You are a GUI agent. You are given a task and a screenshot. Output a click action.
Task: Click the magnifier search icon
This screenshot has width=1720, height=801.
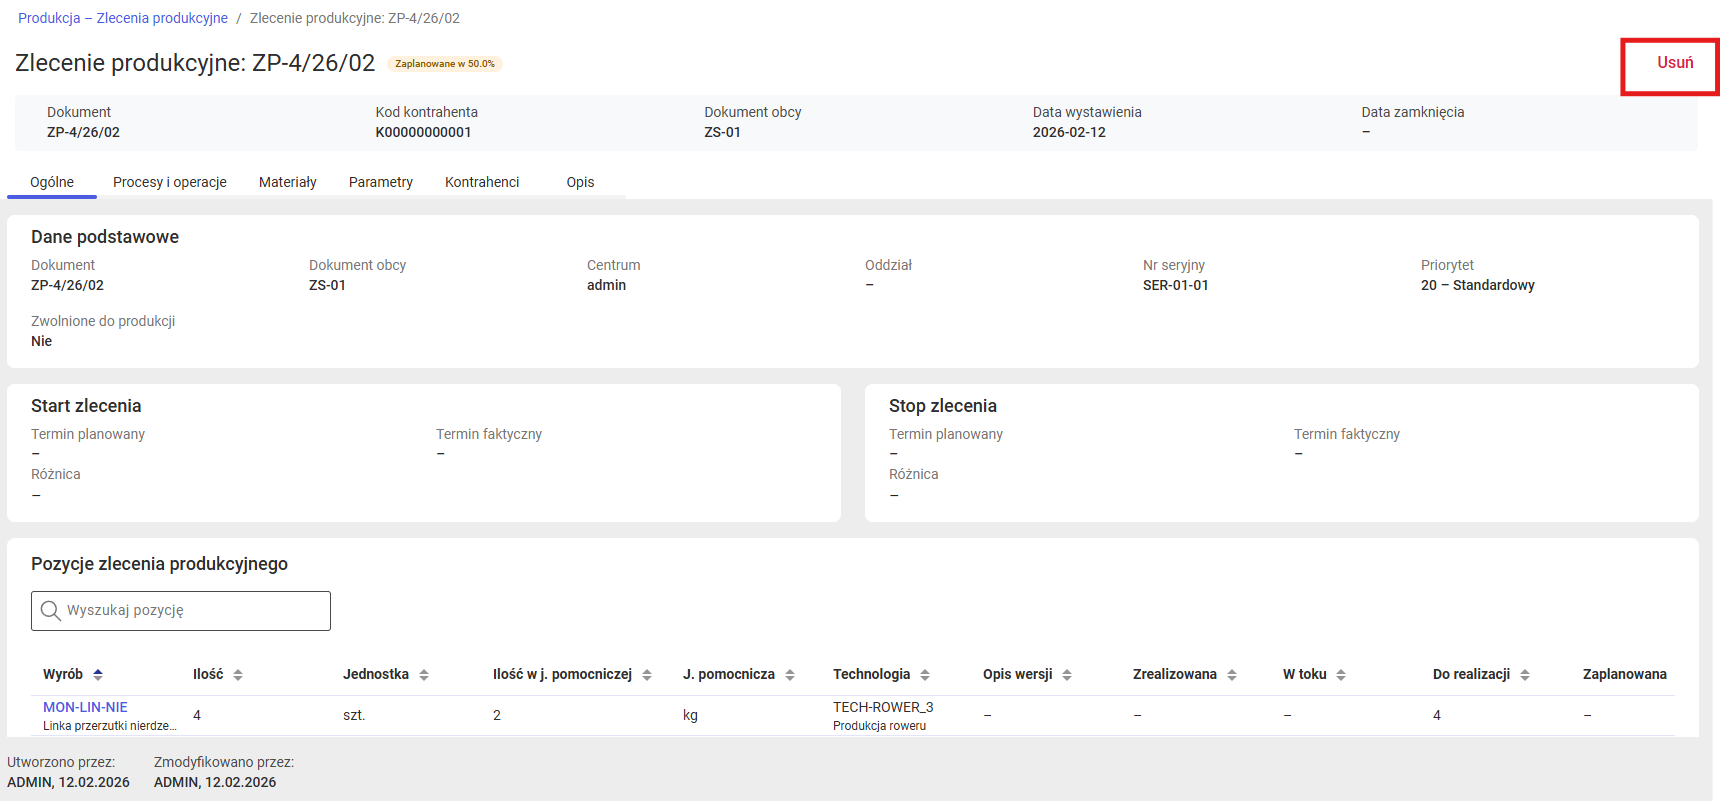51,611
